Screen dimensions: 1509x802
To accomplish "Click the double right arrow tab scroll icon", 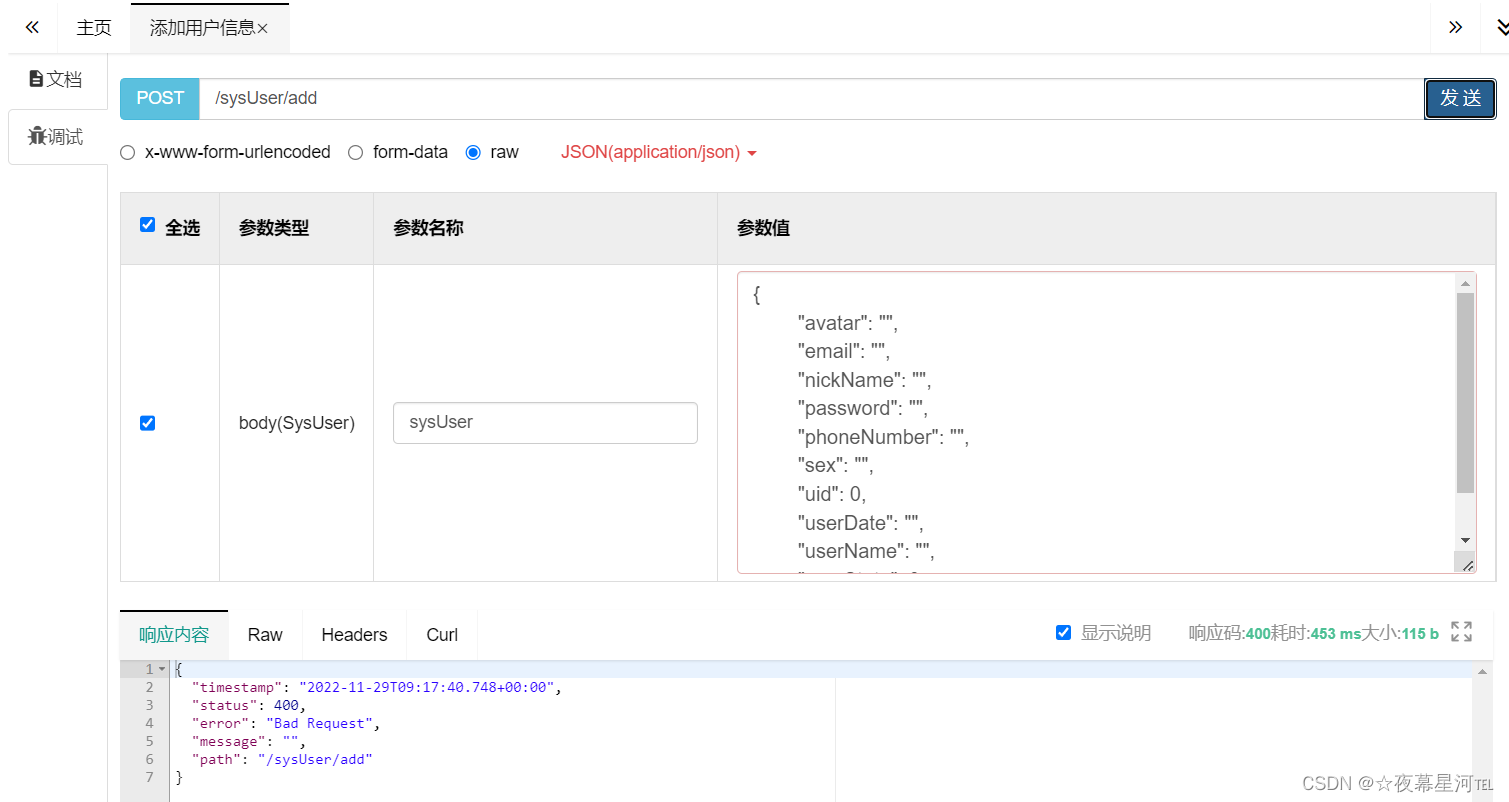I will coord(1455,27).
